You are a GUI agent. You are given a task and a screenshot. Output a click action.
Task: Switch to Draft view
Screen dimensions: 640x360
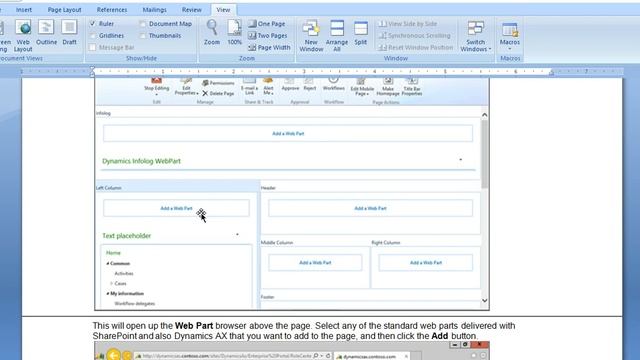(69, 33)
